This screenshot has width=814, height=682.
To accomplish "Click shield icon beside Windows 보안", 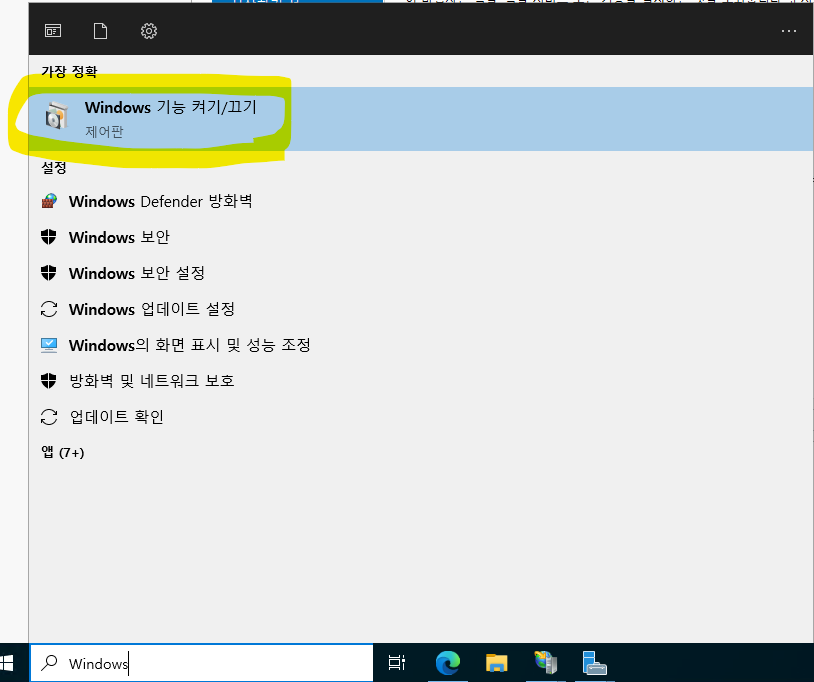I will [49, 237].
